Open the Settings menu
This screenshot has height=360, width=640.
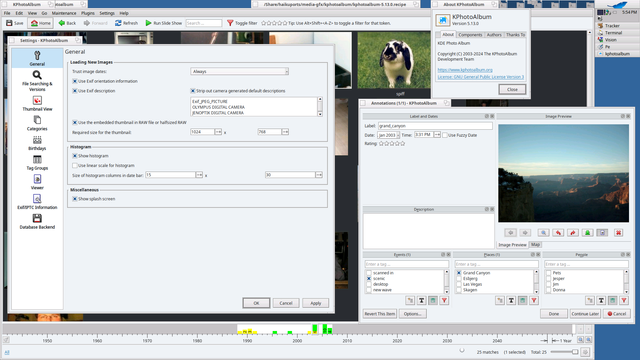[107, 13]
